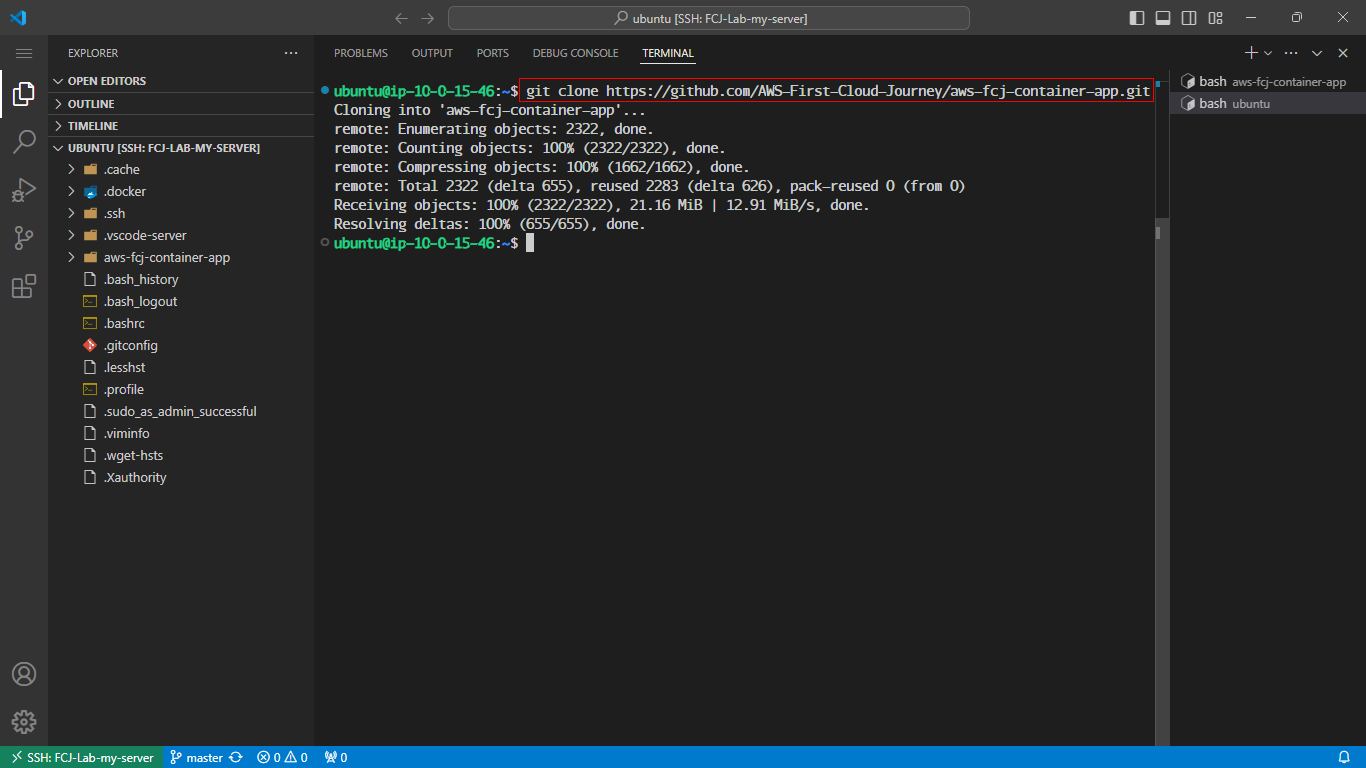Maximize the panel with chevron icon
Screen dimensions: 1366x768
[1318, 53]
